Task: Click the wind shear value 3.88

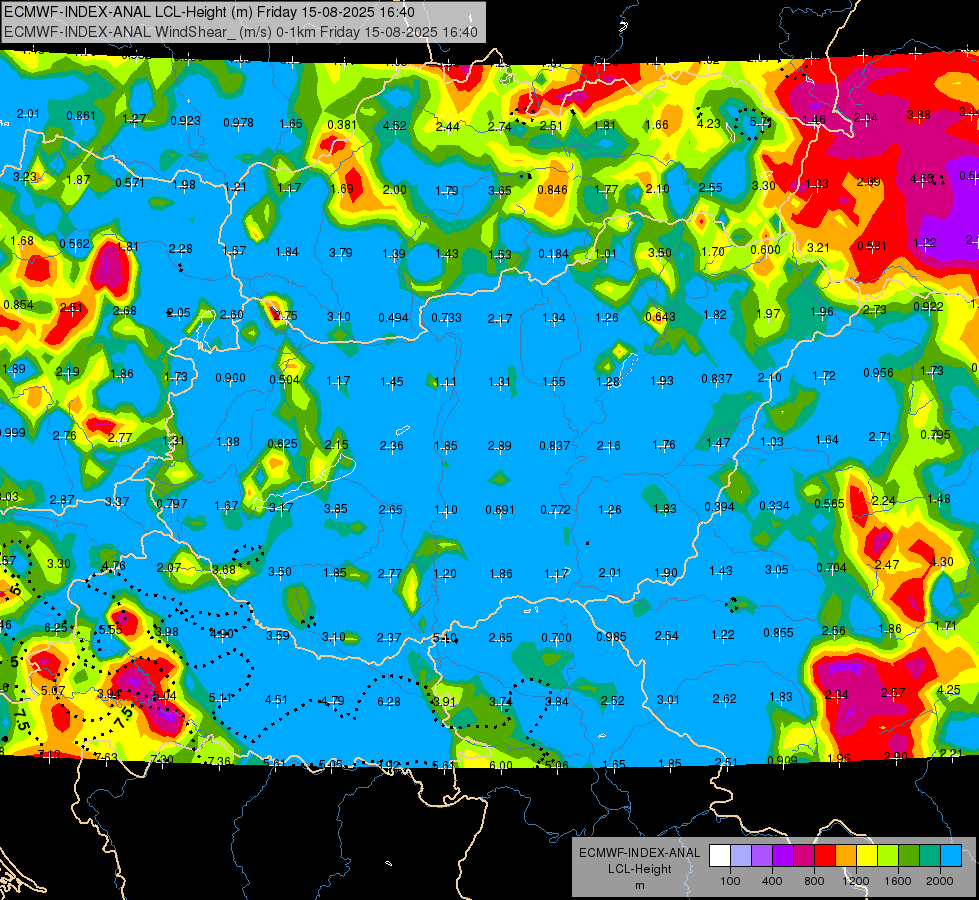Action: [918, 114]
